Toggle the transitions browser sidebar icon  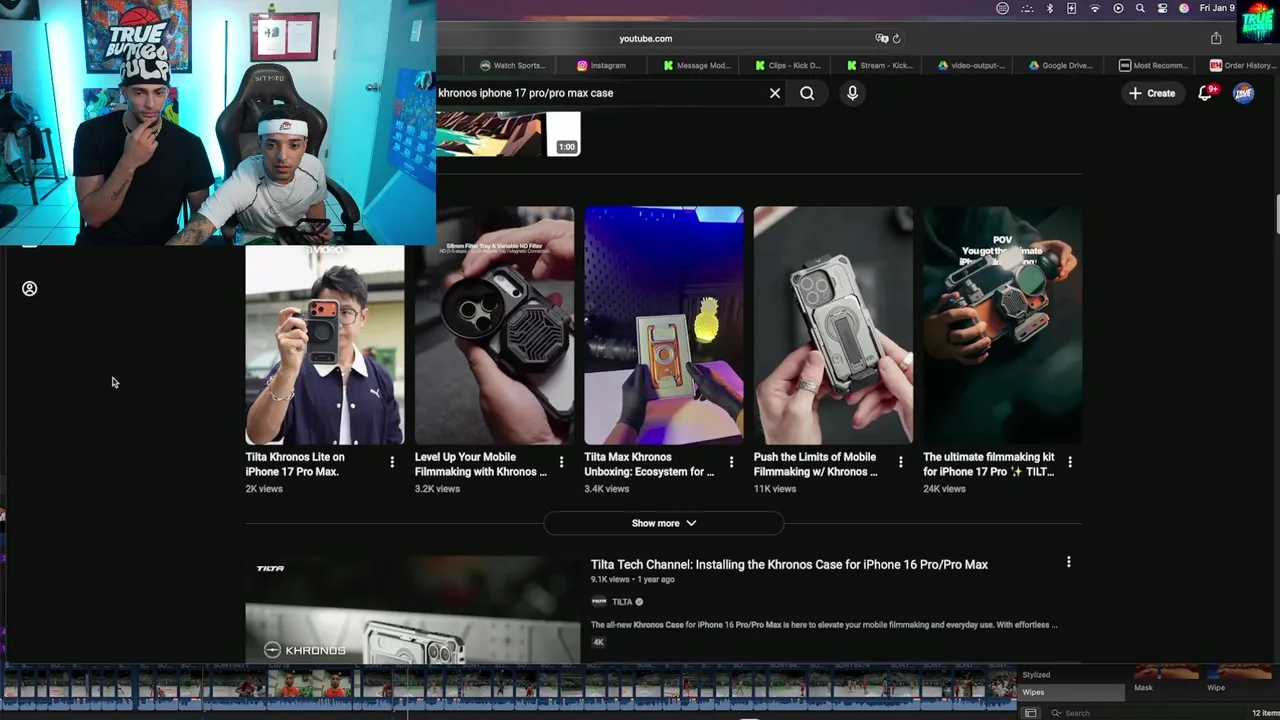pos(1030,713)
